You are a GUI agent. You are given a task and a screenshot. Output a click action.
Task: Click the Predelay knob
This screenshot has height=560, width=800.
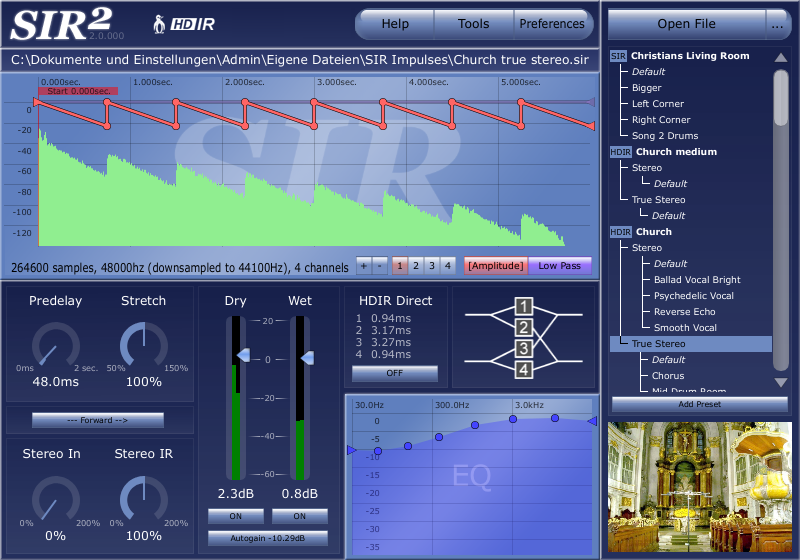coord(56,345)
